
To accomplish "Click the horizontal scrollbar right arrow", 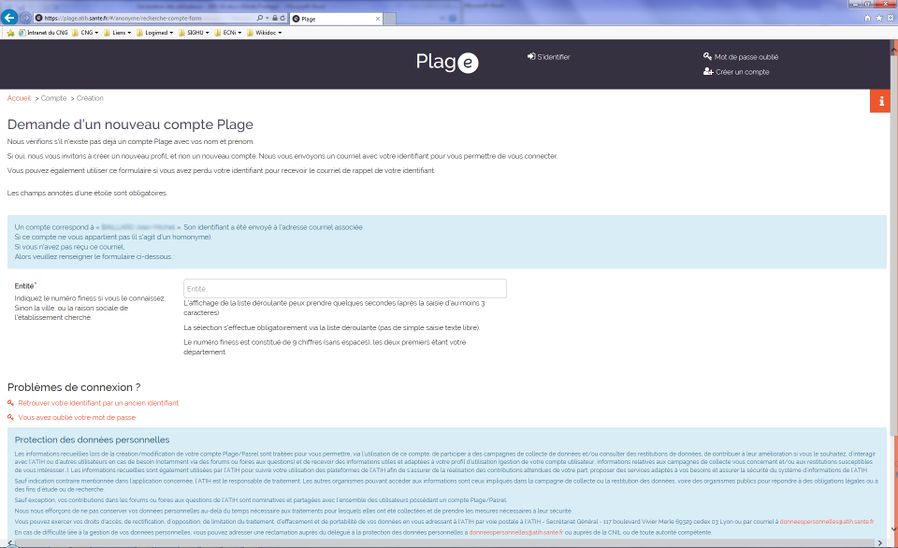I will click(x=881, y=542).
